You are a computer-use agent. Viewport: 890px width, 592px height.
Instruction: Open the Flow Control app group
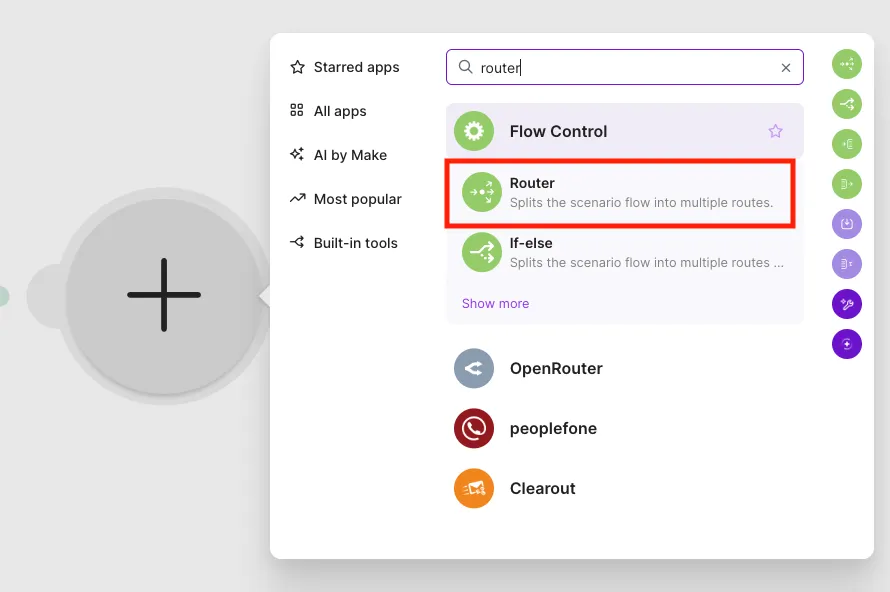coord(624,131)
